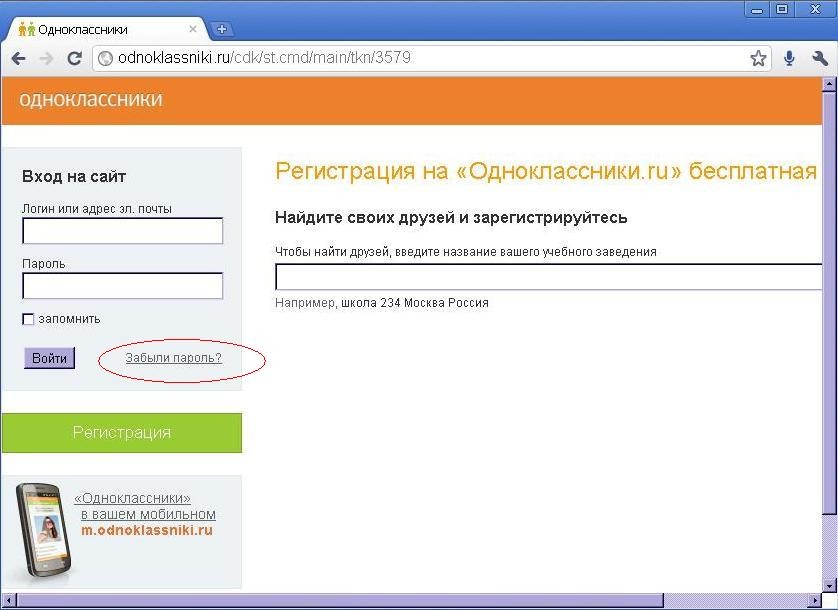Close the Одноклассники tab
The width and height of the screenshot is (838, 610).
point(193,29)
